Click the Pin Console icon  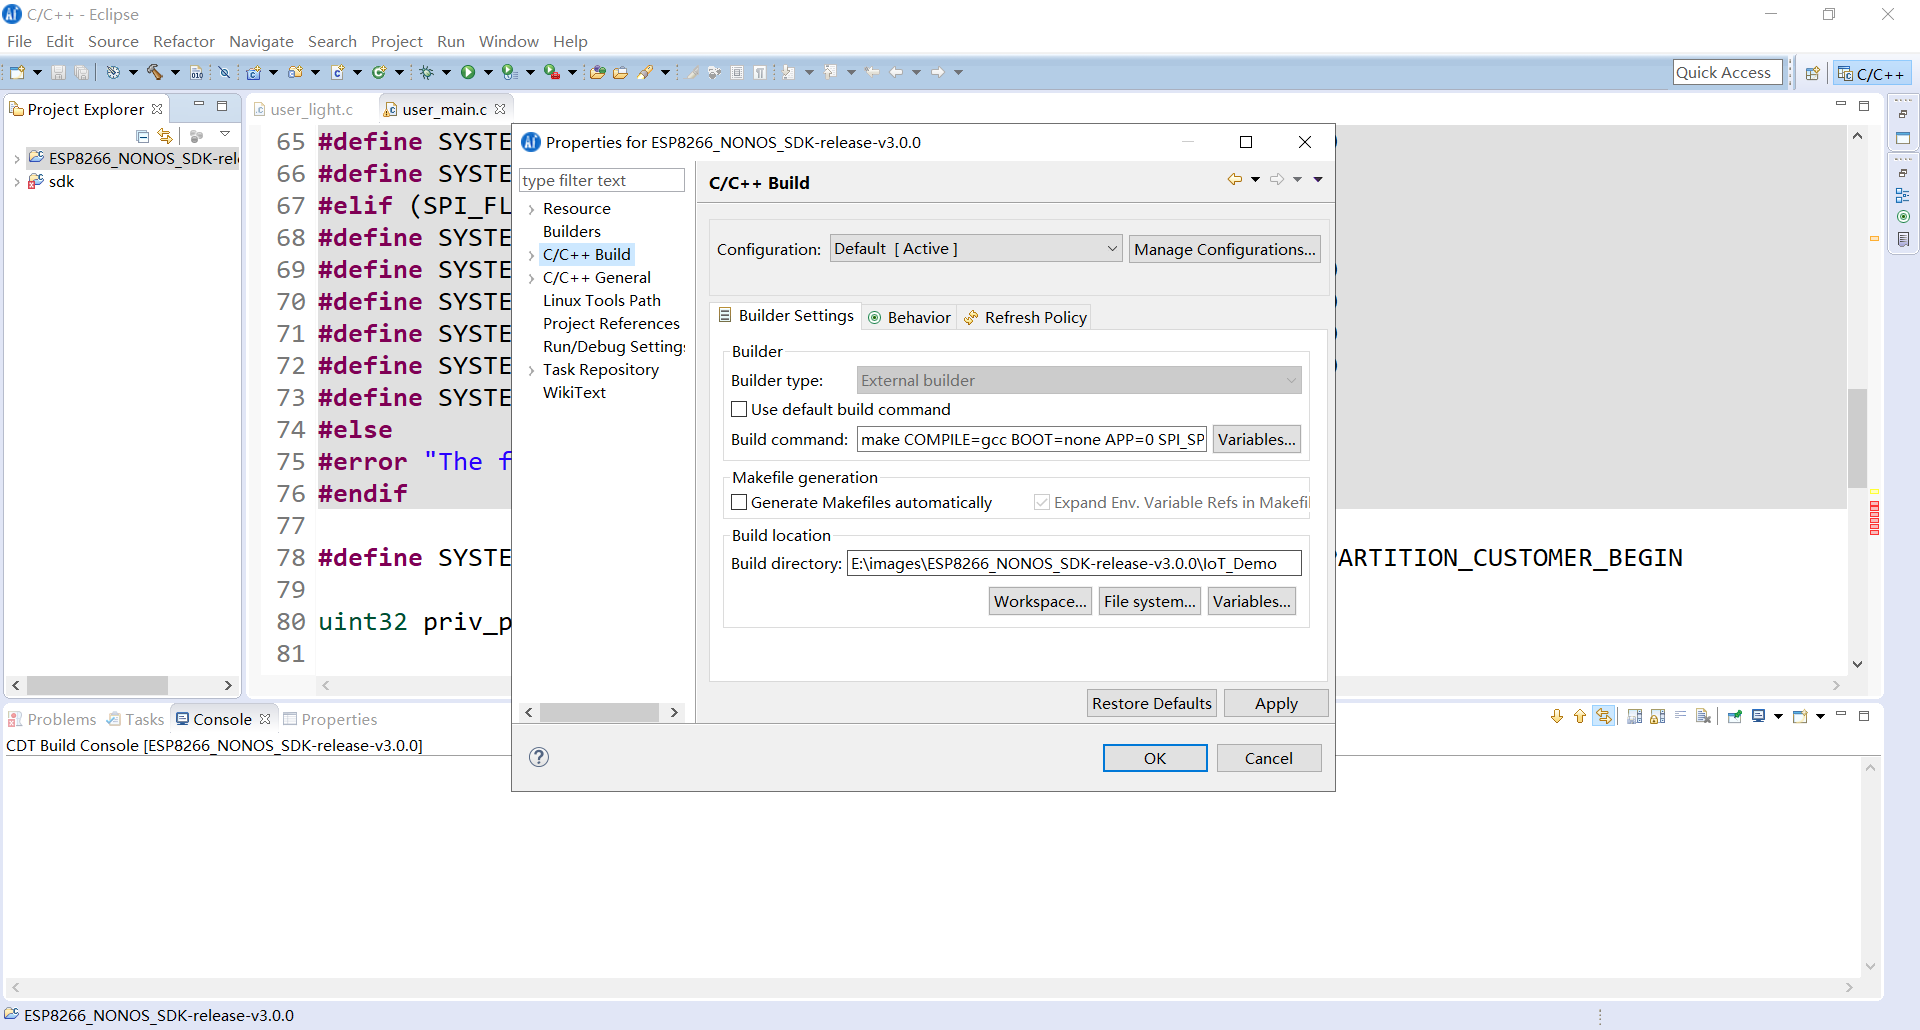click(x=1735, y=716)
